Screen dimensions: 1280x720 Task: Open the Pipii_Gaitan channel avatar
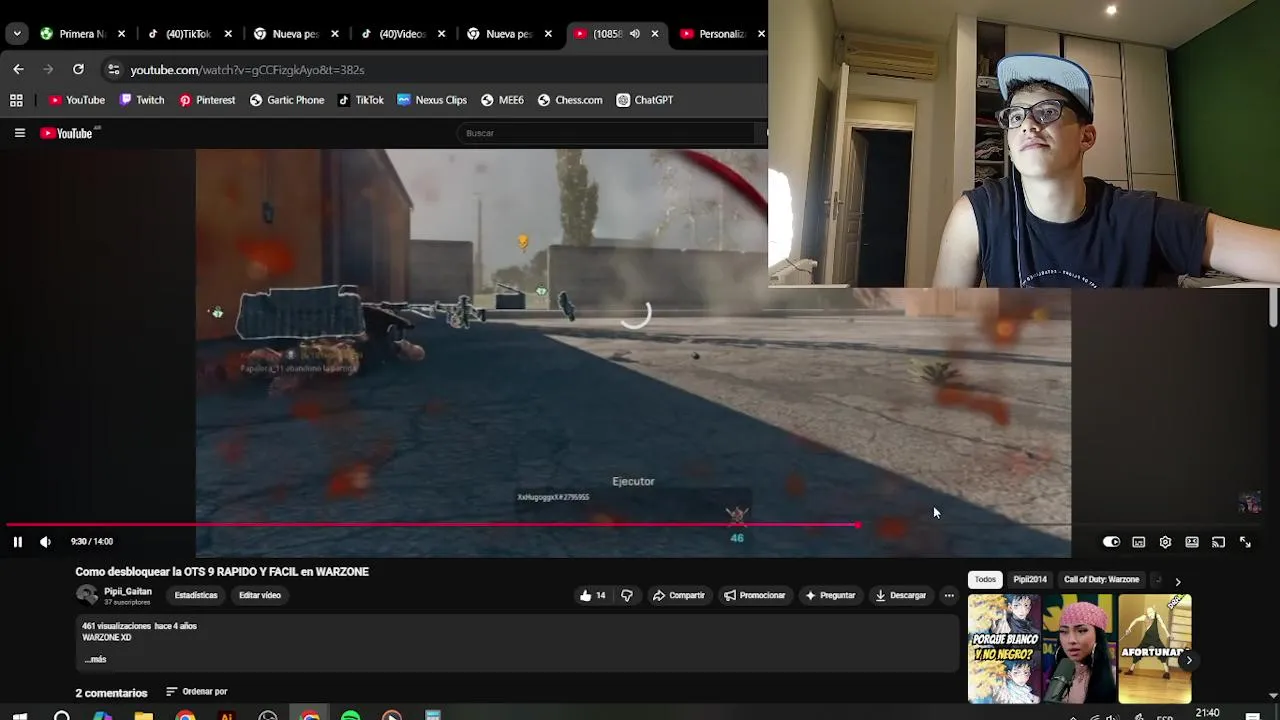pyautogui.click(x=87, y=595)
